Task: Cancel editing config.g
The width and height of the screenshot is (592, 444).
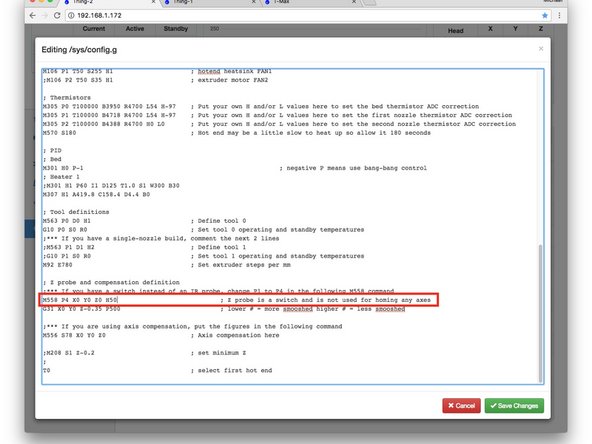Action: pos(461,406)
